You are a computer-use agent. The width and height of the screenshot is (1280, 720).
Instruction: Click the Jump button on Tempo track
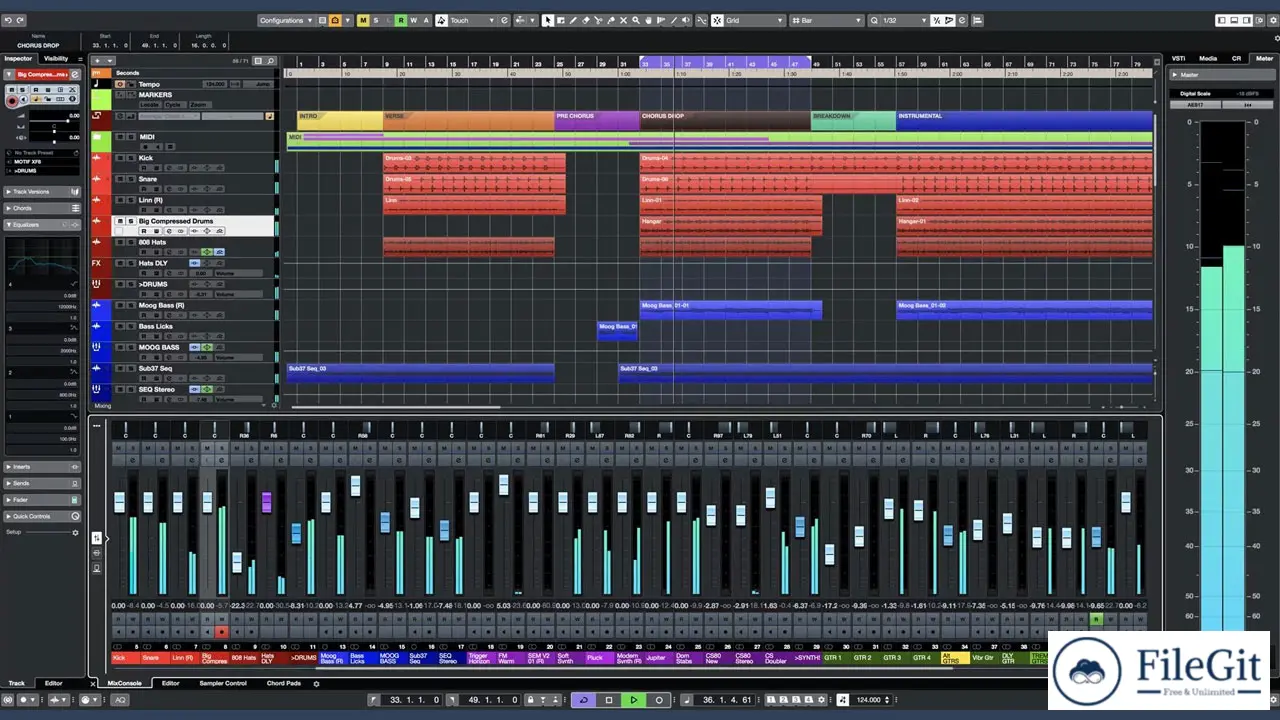(259, 84)
